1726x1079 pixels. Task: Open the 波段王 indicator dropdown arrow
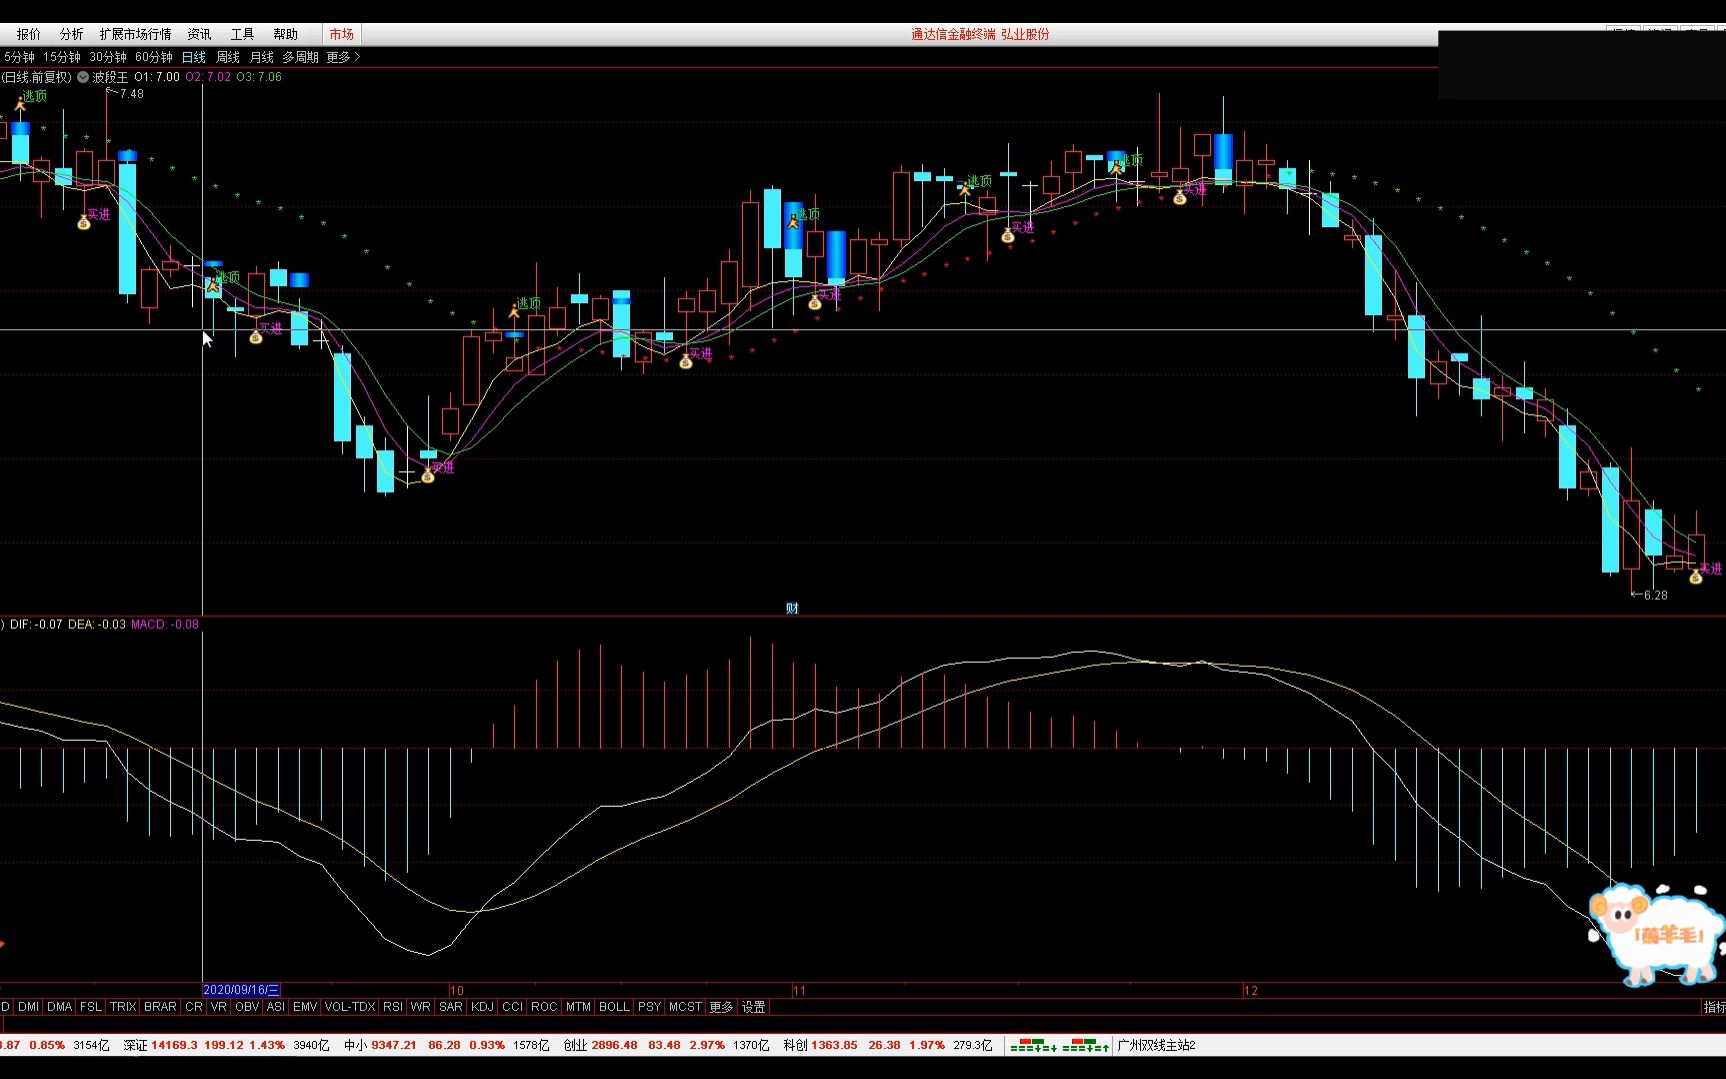coord(83,77)
